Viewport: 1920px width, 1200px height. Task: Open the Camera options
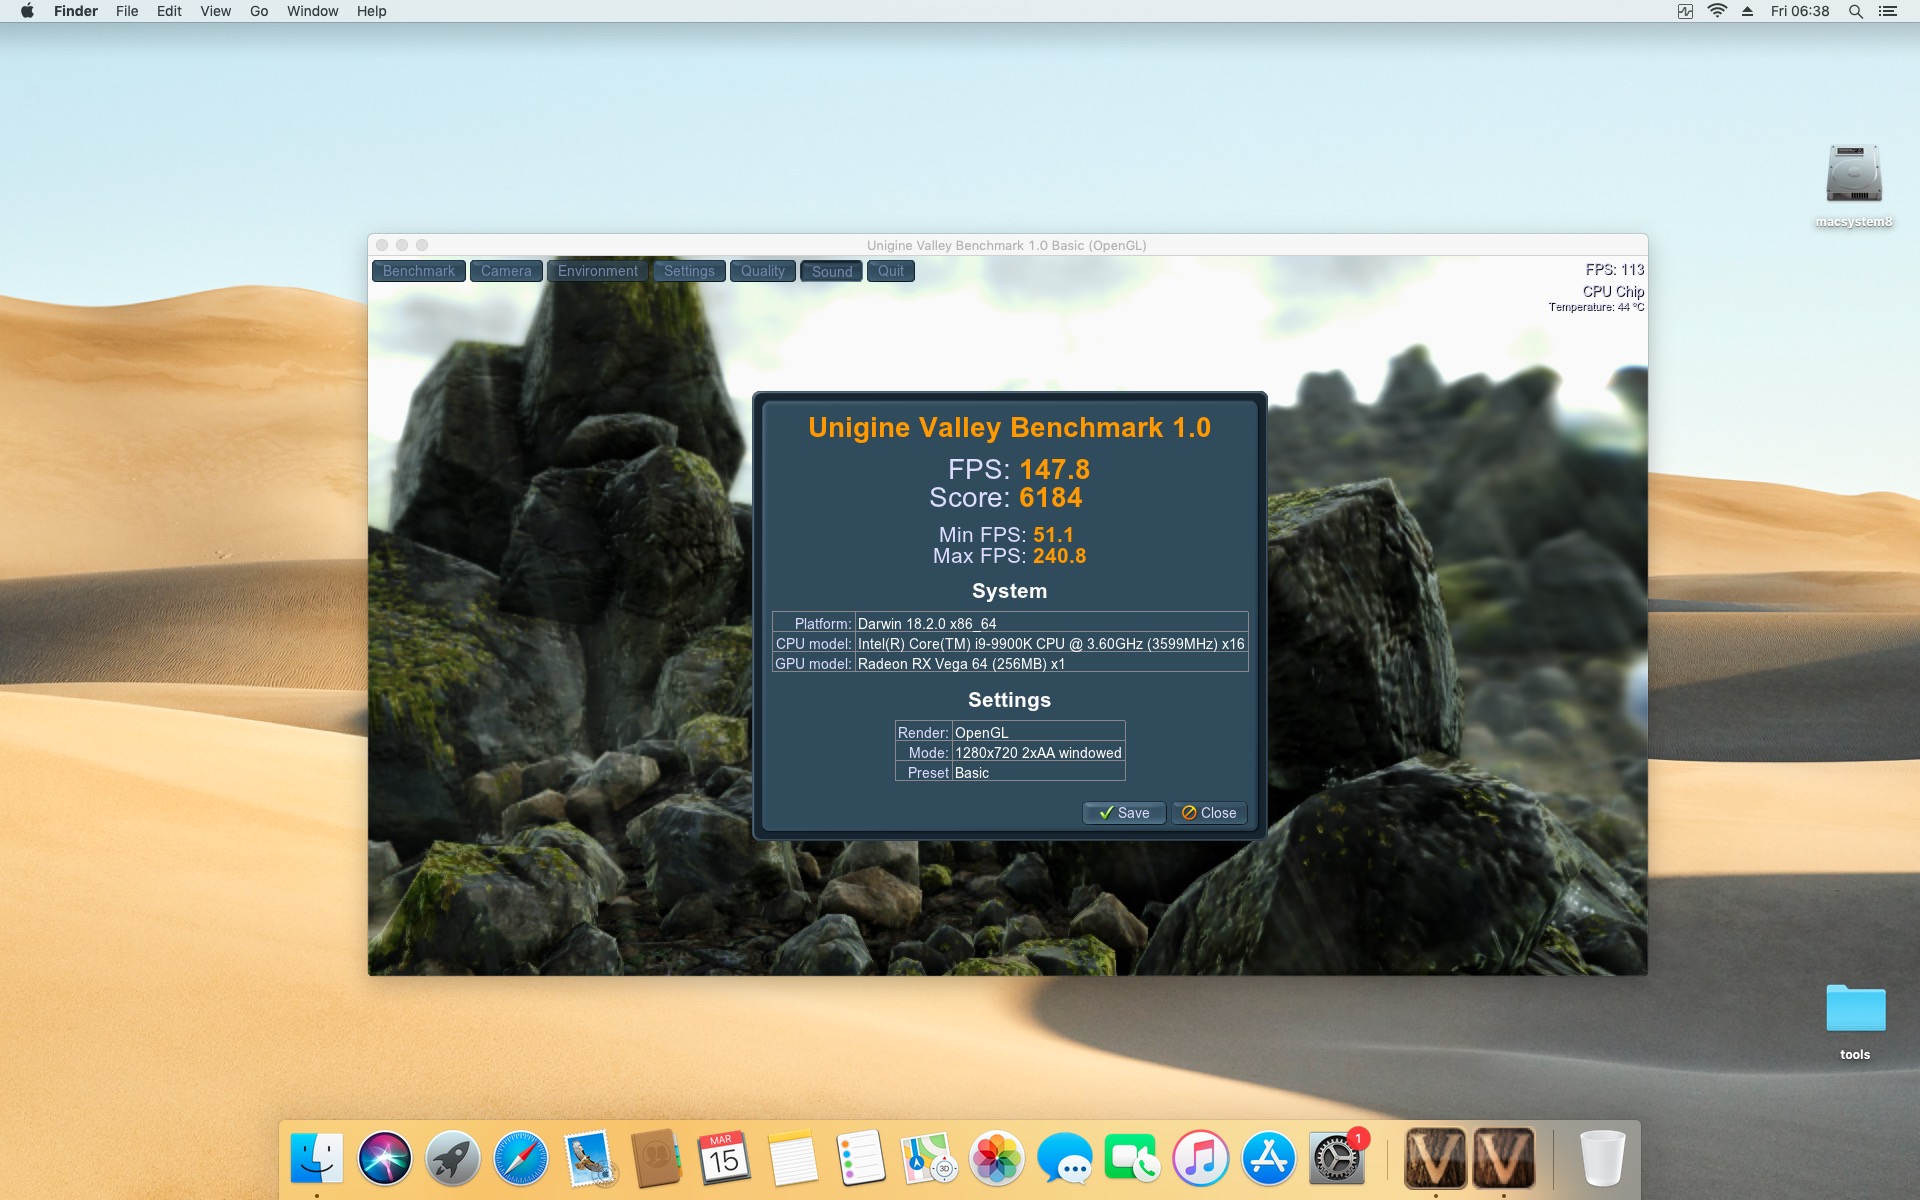pyautogui.click(x=506, y=271)
